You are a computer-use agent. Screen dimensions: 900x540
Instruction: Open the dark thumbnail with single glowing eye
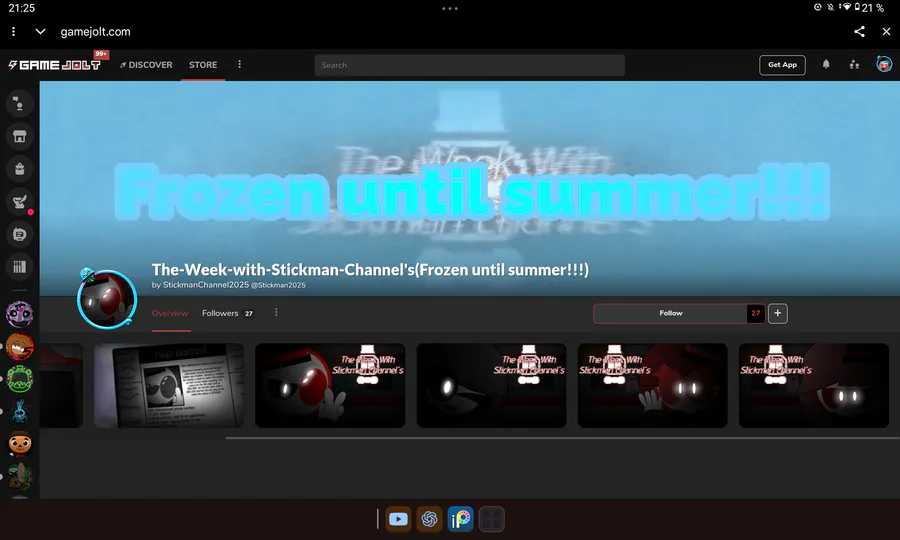tap(491, 386)
